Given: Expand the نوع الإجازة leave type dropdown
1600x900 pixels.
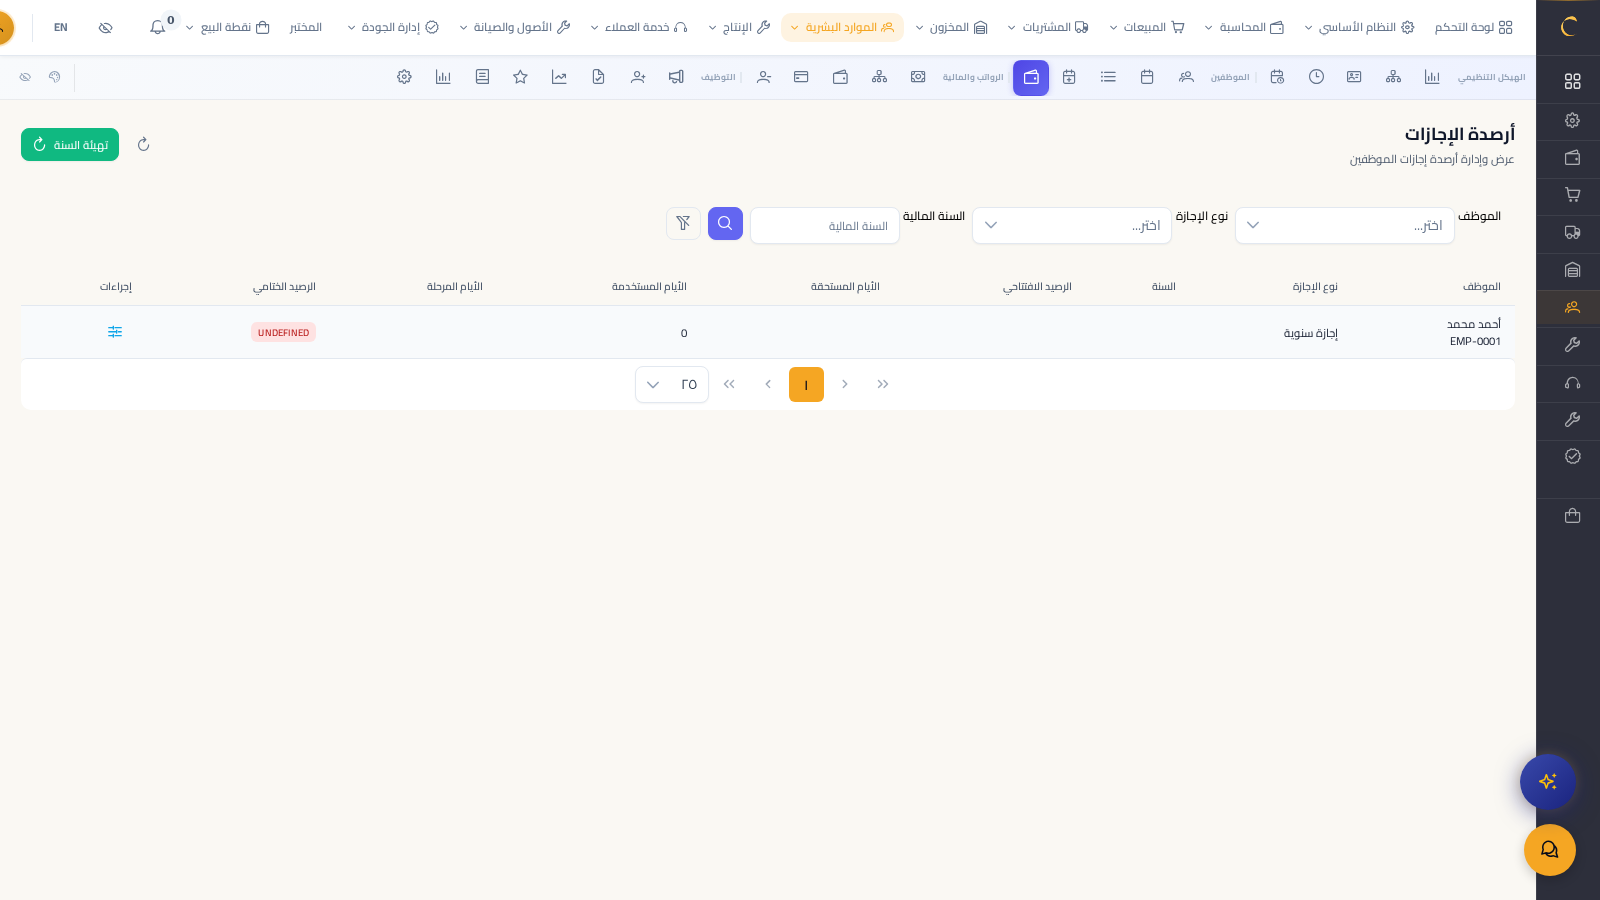Looking at the screenshot, I should coord(1071,226).
